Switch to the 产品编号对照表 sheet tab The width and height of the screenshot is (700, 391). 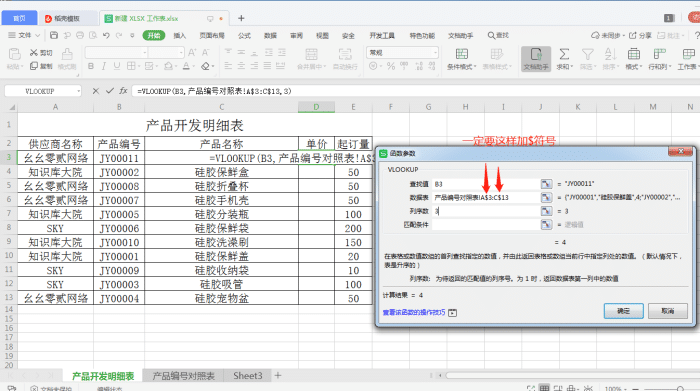pyautogui.click(x=183, y=376)
